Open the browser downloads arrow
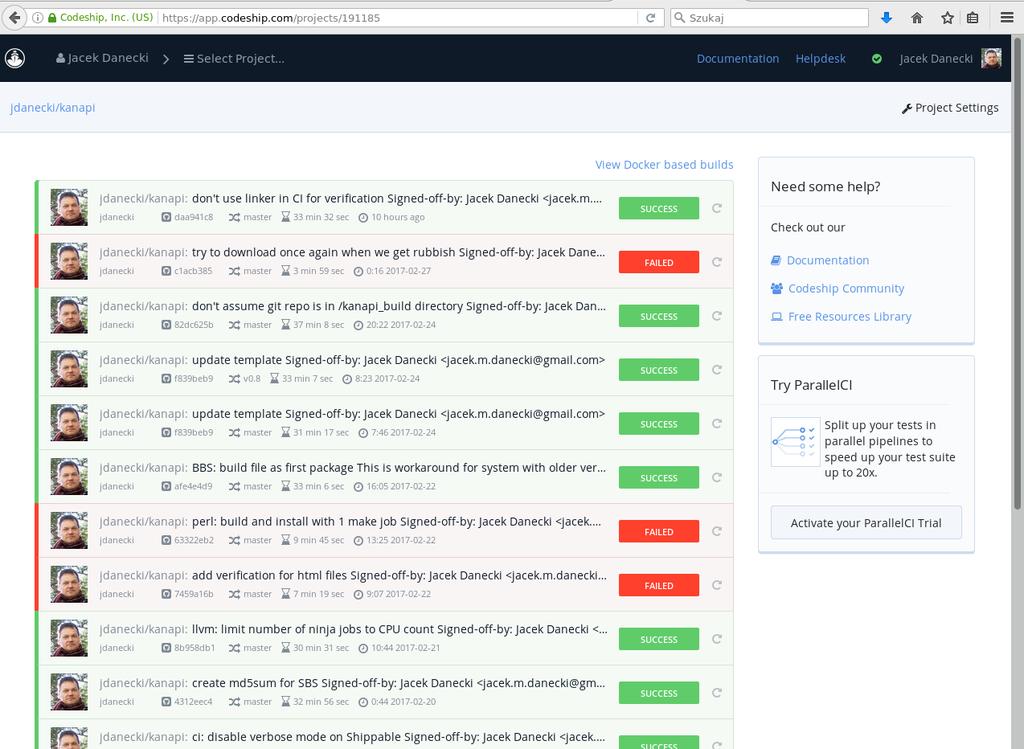 886,18
